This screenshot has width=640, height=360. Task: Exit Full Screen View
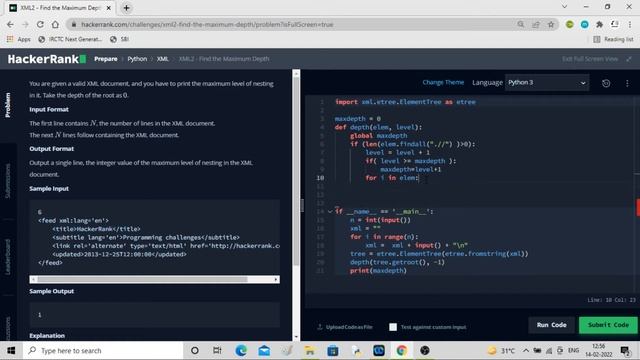[596, 59]
